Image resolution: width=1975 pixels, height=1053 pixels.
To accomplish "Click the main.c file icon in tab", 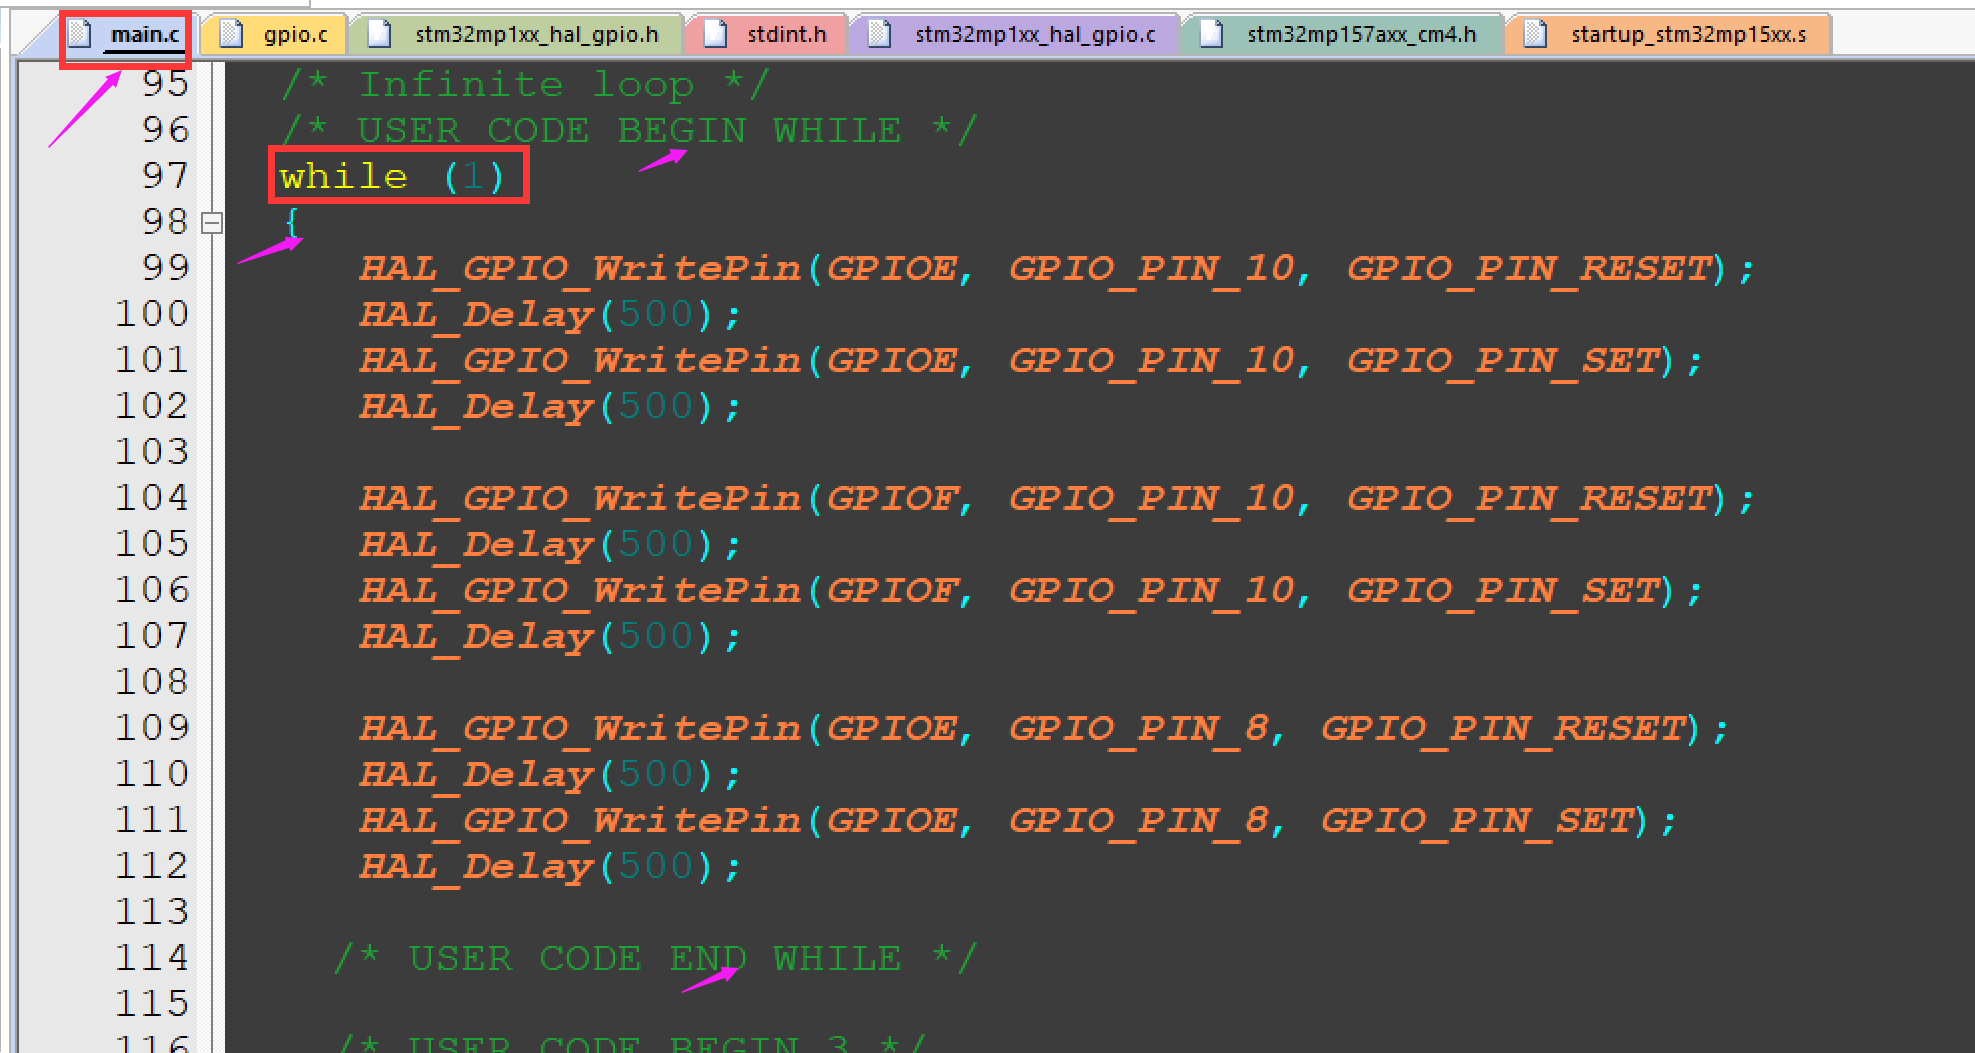I will (81, 34).
